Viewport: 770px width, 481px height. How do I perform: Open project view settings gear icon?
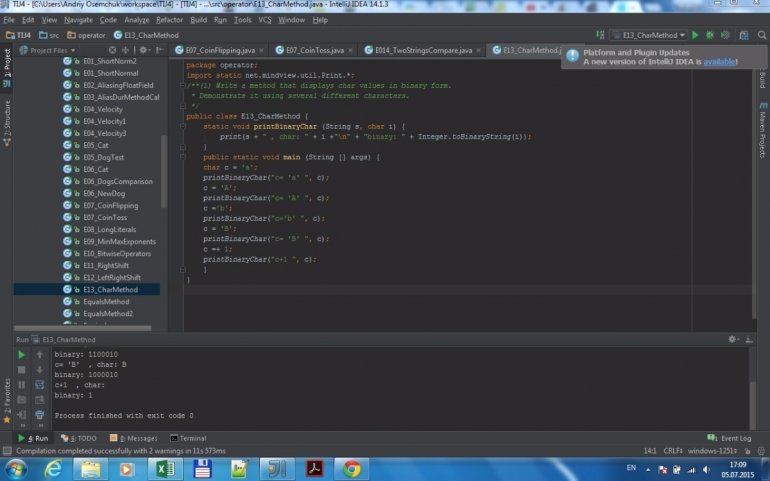[145, 50]
